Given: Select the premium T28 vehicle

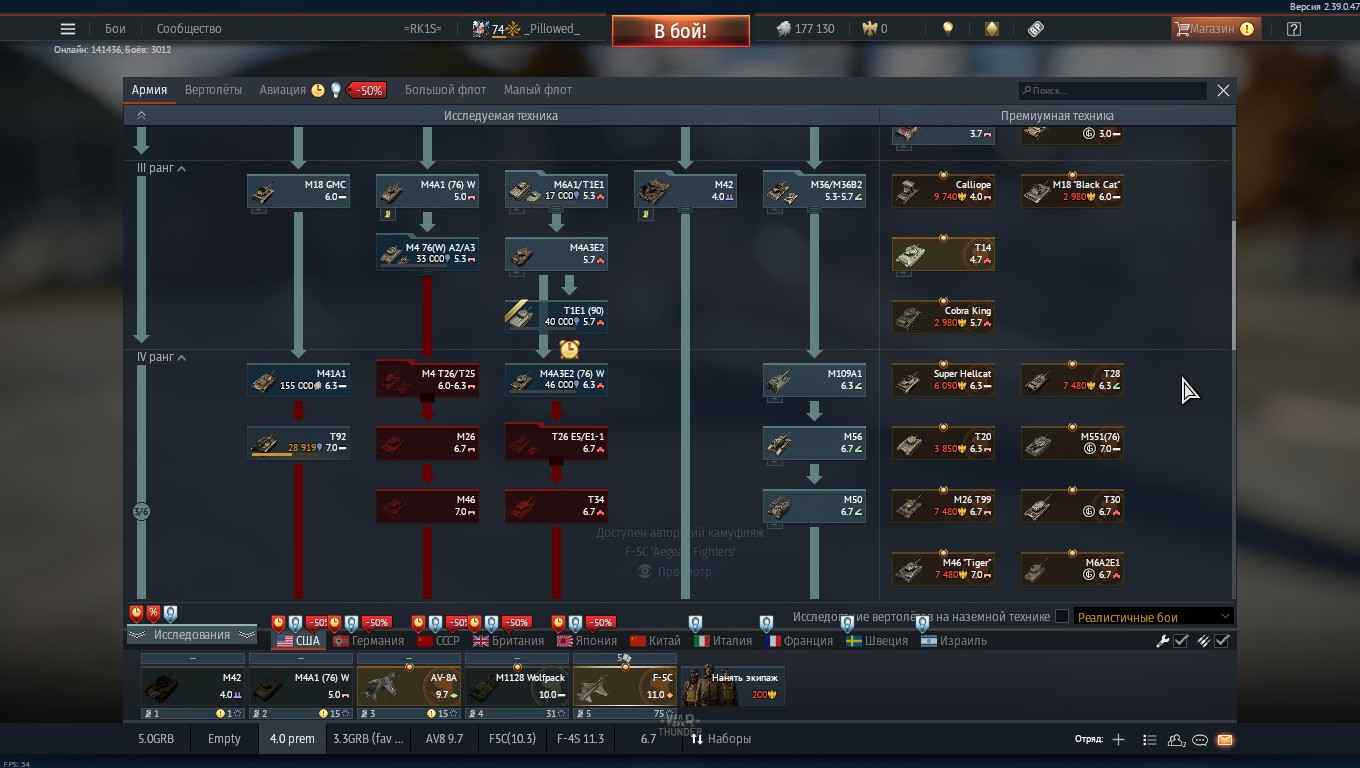Looking at the screenshot, I should click(x=1072, y=380).
